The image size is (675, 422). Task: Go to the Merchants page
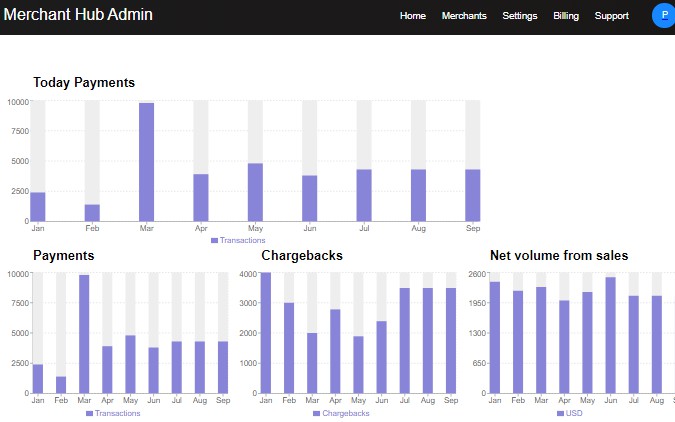464,16
